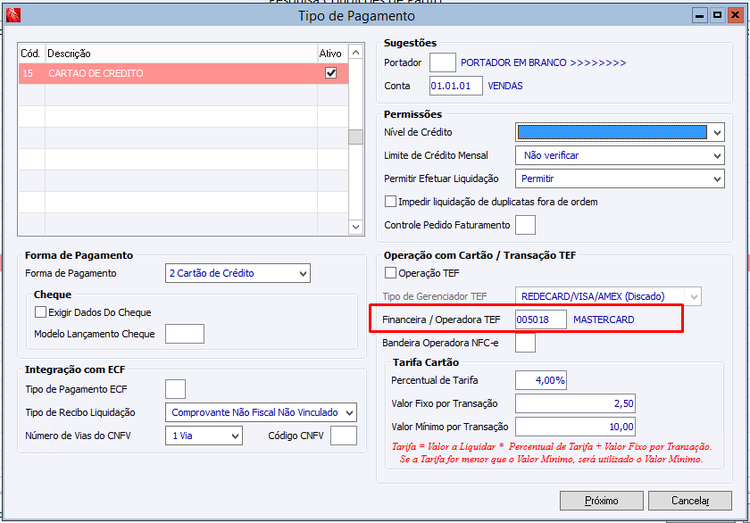The height and width of the screenshot is (523, 750).
Task: Check the Operação TEF checkbox
Action: tap(391, 273)
